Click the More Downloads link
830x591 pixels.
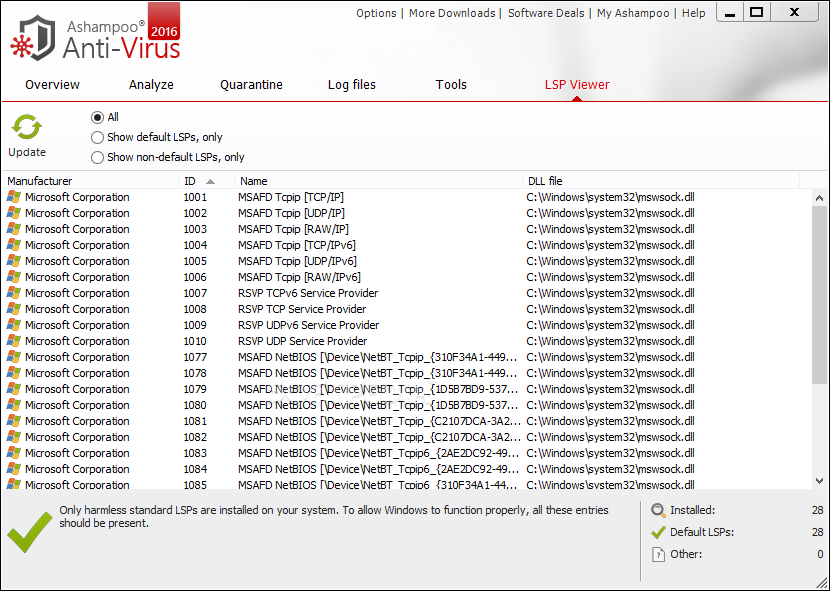coord(452,13)
